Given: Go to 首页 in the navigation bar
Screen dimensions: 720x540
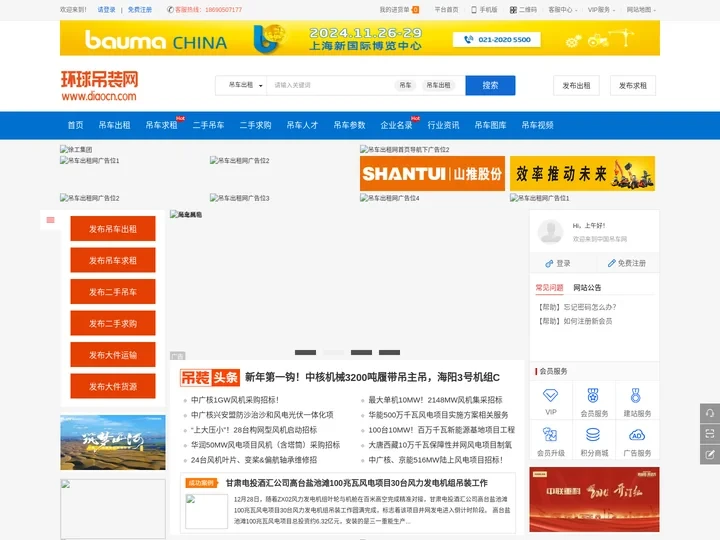Looking at the screenshot, I should 75,125.
